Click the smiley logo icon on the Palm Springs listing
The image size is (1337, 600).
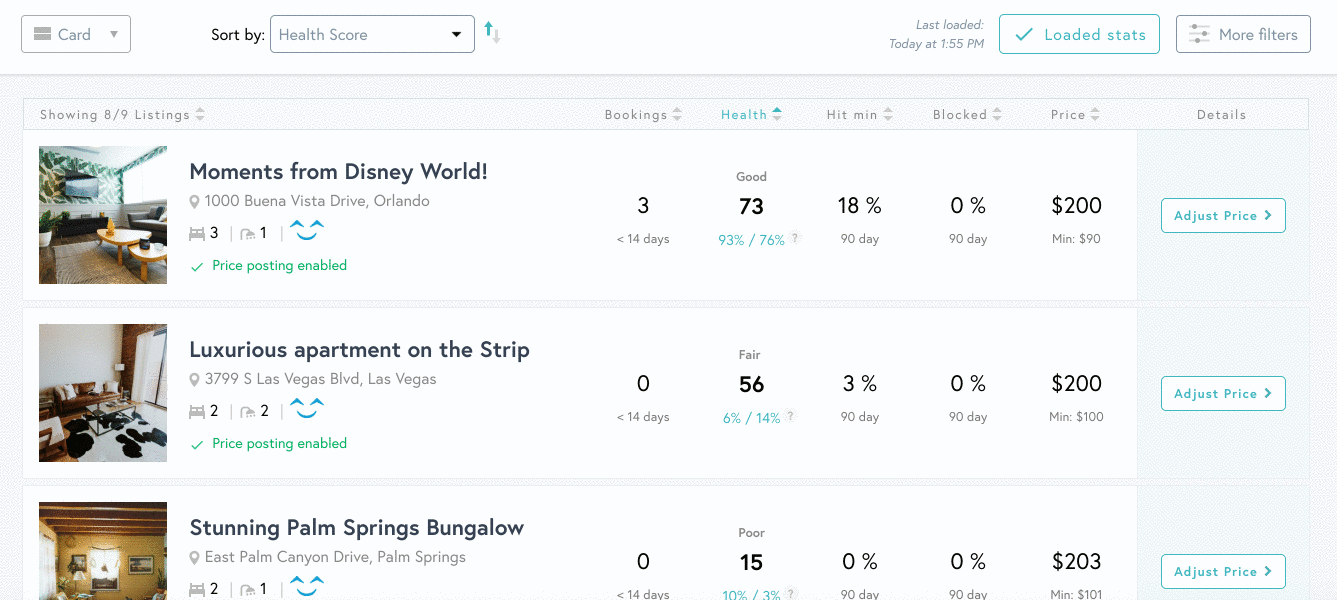point(307,586)
